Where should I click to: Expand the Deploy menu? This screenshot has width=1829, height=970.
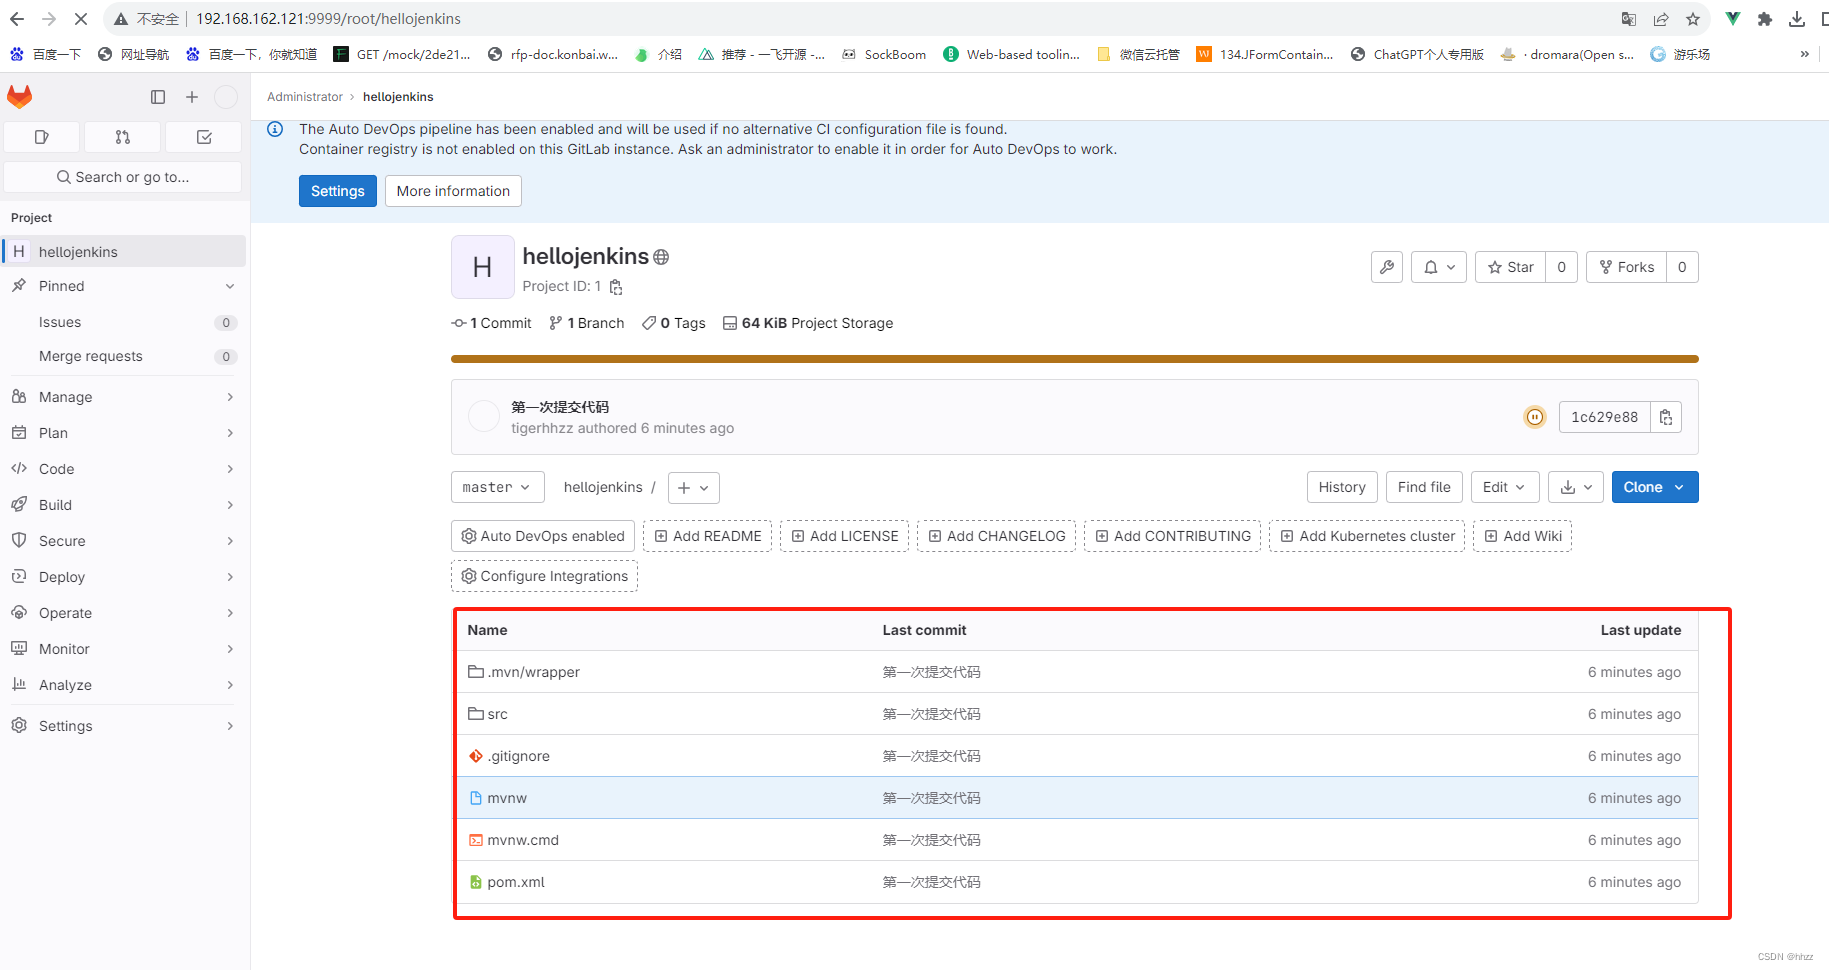tap(123, 577)
